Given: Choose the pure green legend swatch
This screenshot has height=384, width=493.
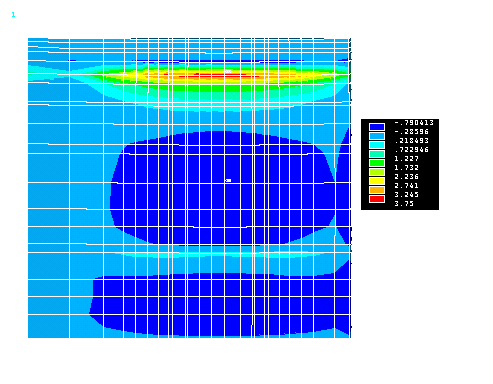Looking at the screenshot, I should pos(377,163).
